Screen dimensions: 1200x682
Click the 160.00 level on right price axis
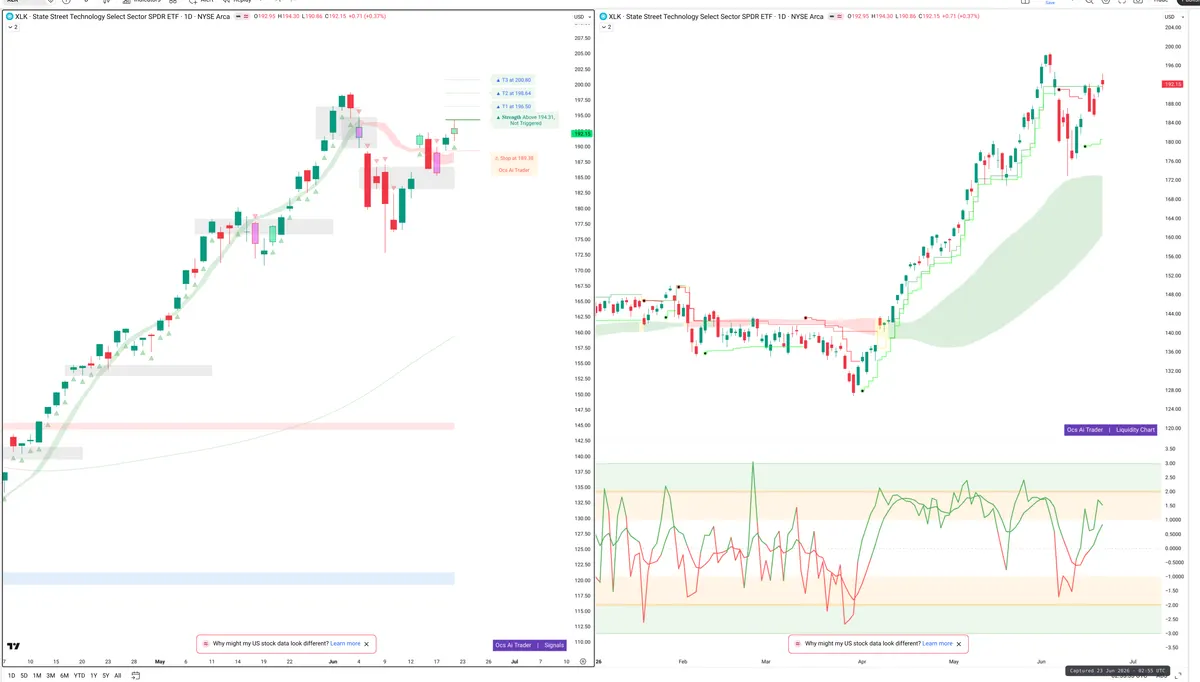(x=1171, y=237)
